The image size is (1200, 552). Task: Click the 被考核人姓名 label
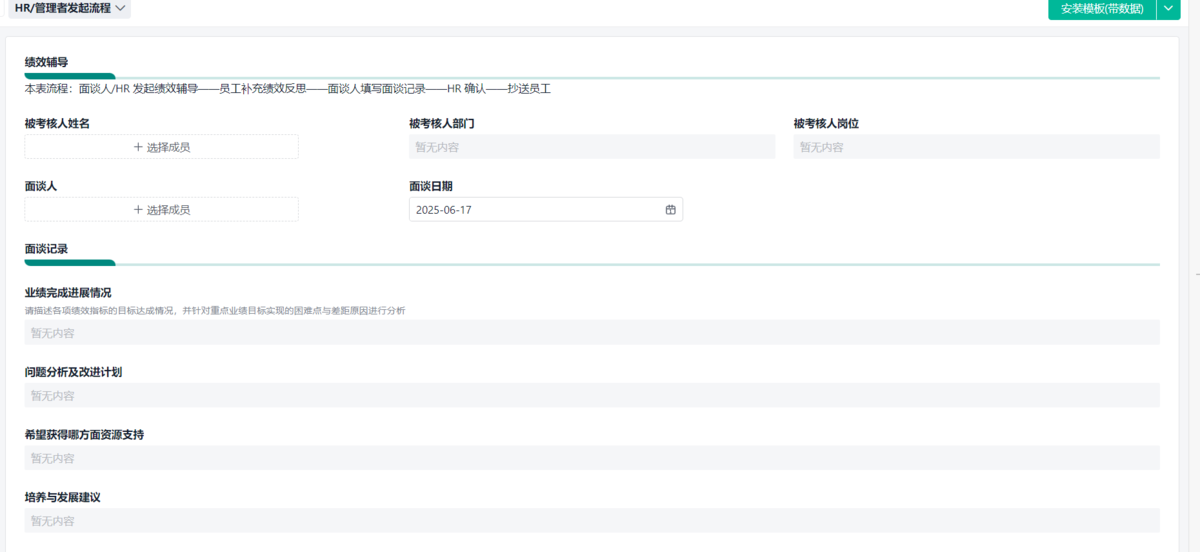(x=57, y=124)
